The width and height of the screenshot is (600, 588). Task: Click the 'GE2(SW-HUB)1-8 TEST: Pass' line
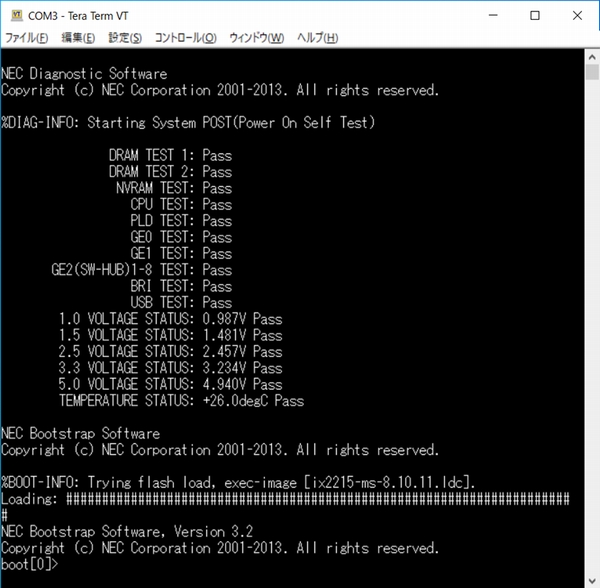pyautogui.click(x=142, y=270)
